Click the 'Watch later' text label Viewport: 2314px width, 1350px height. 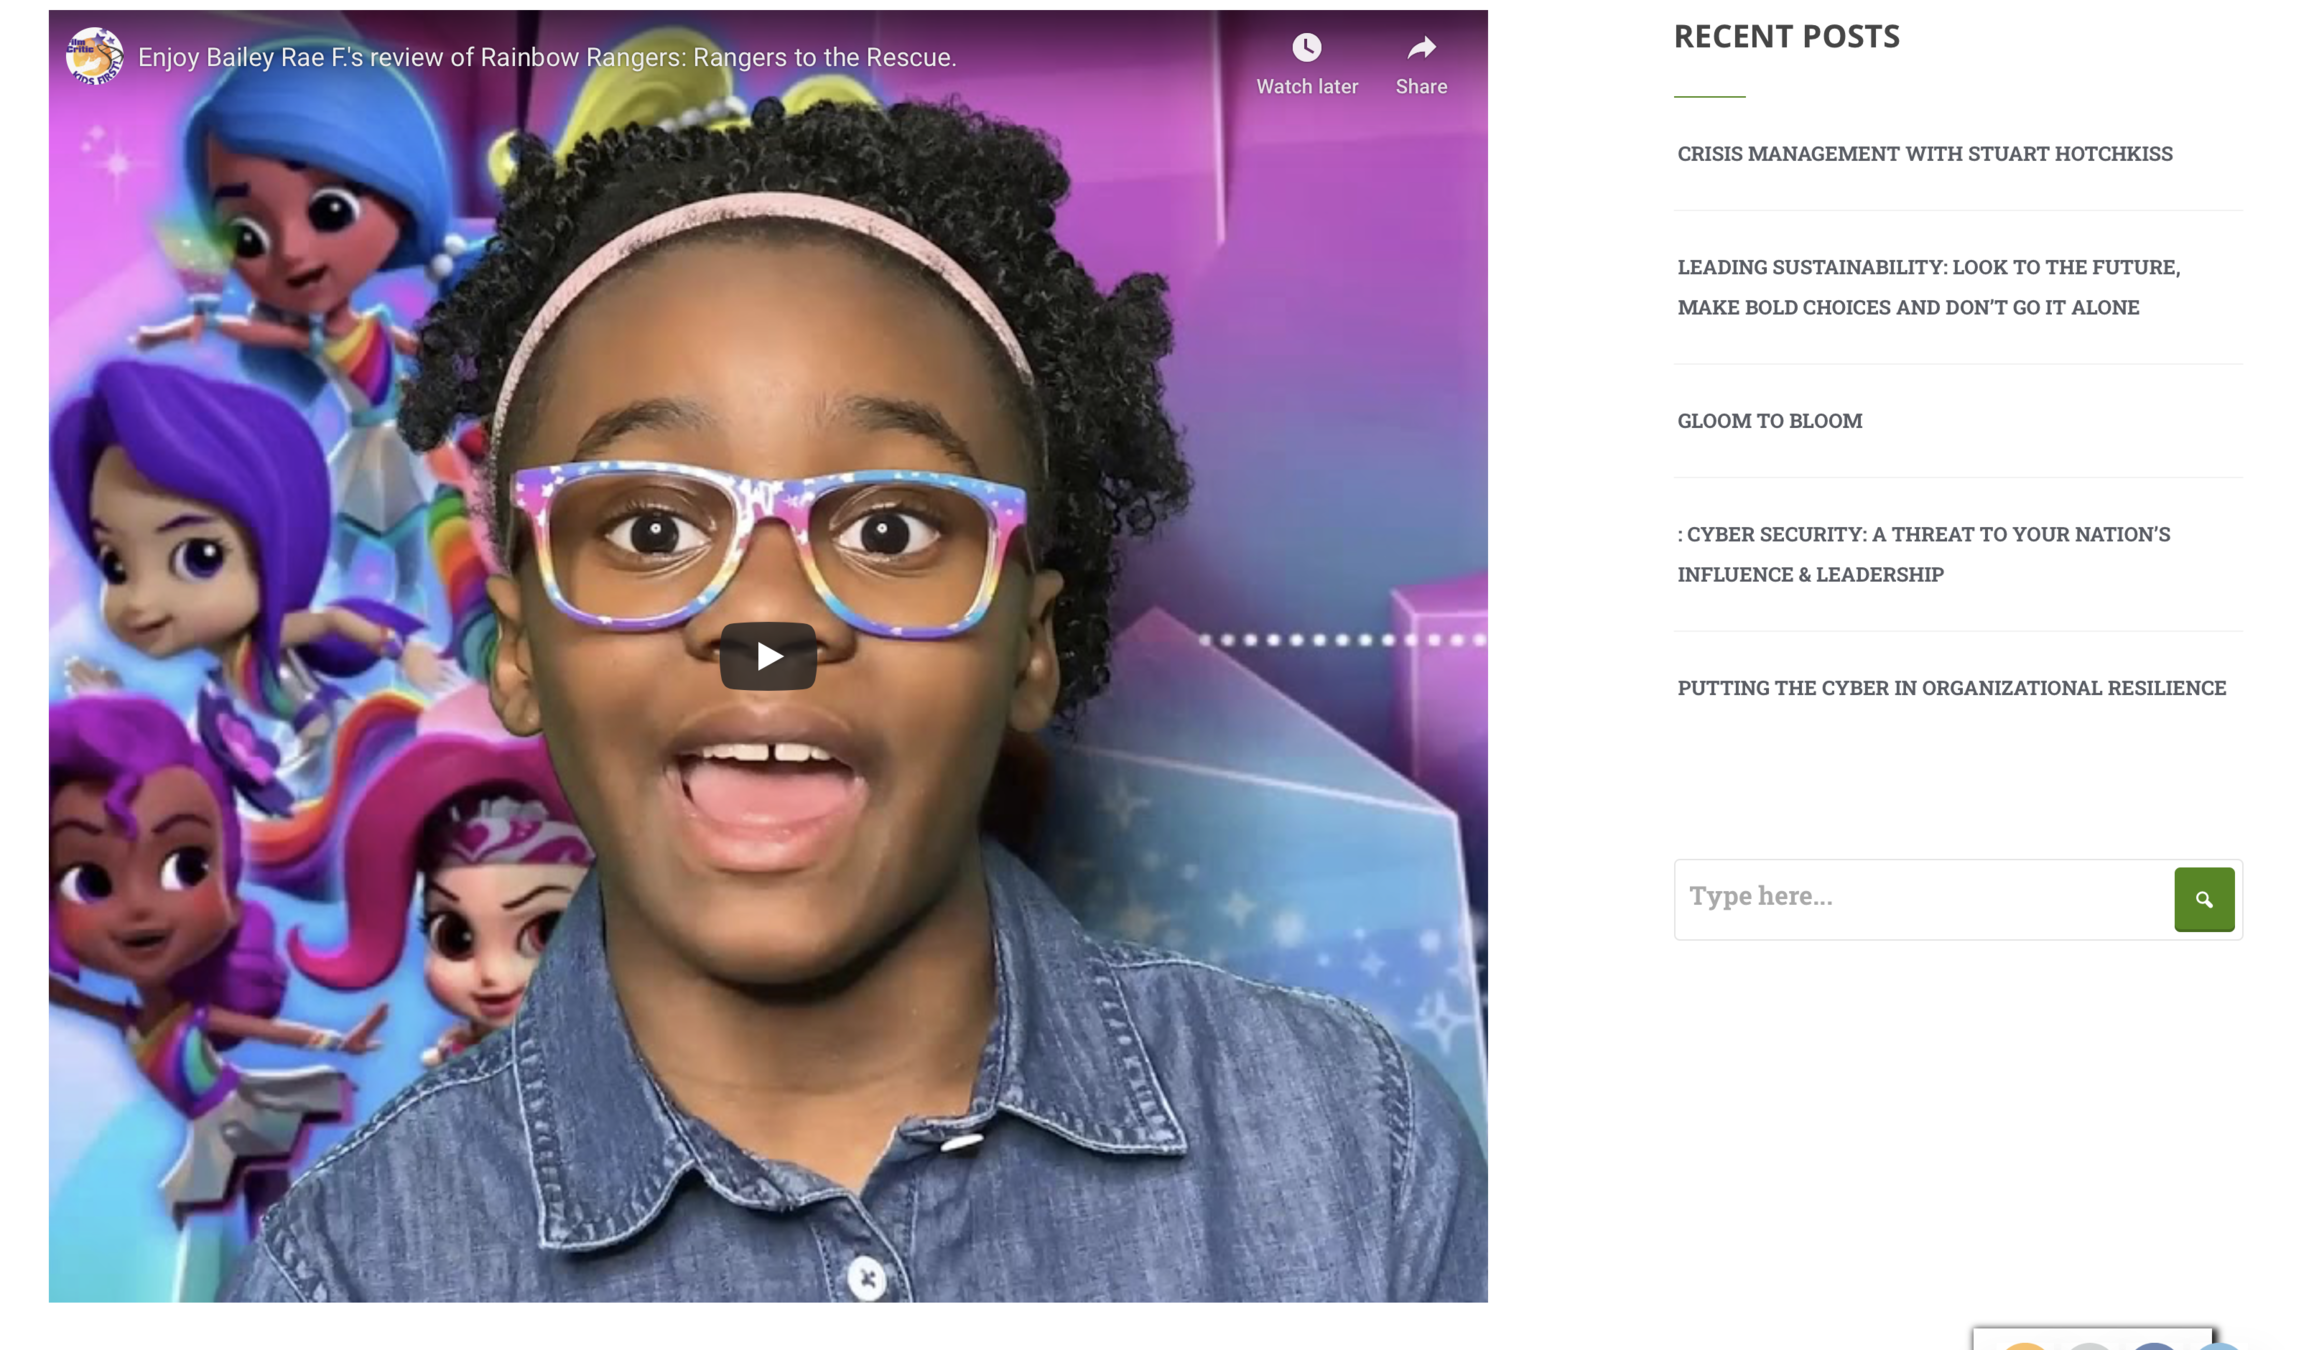[1306, 87]
